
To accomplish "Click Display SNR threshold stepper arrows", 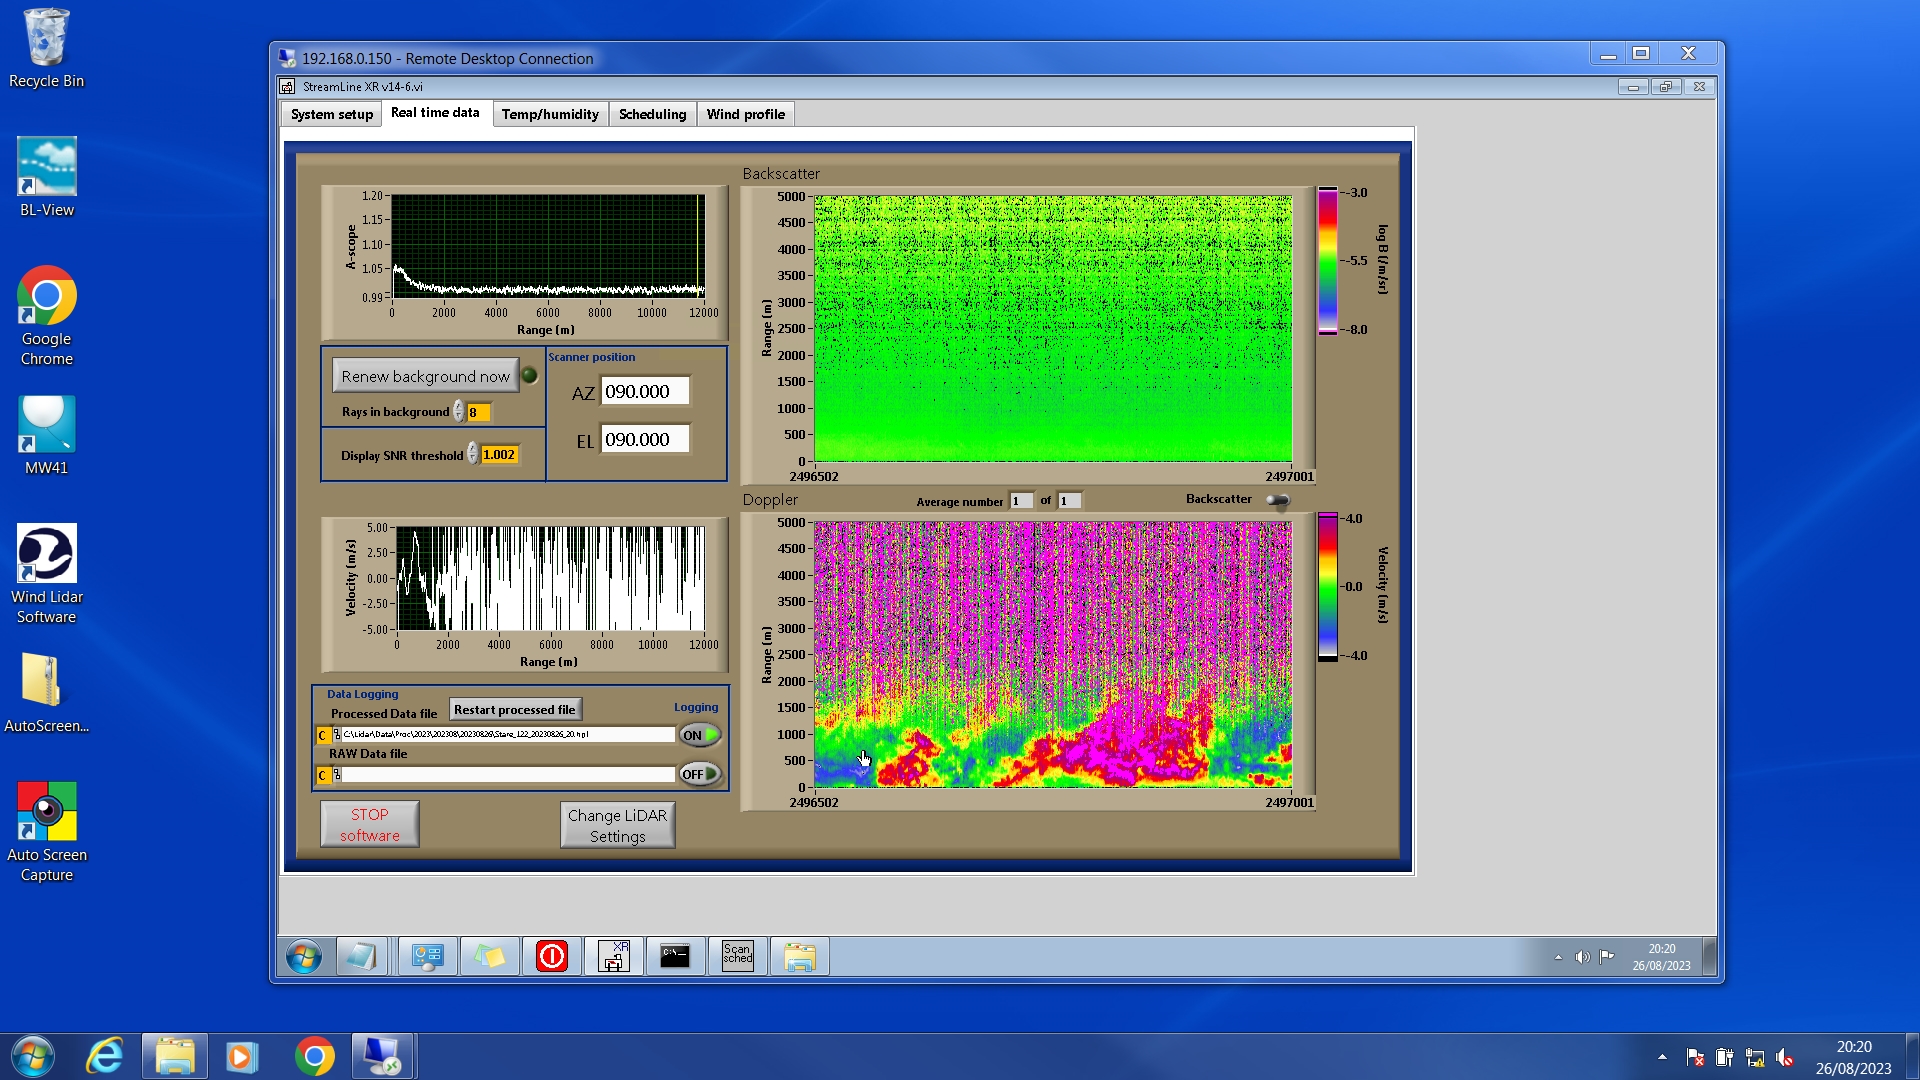I will coord(473,455).
